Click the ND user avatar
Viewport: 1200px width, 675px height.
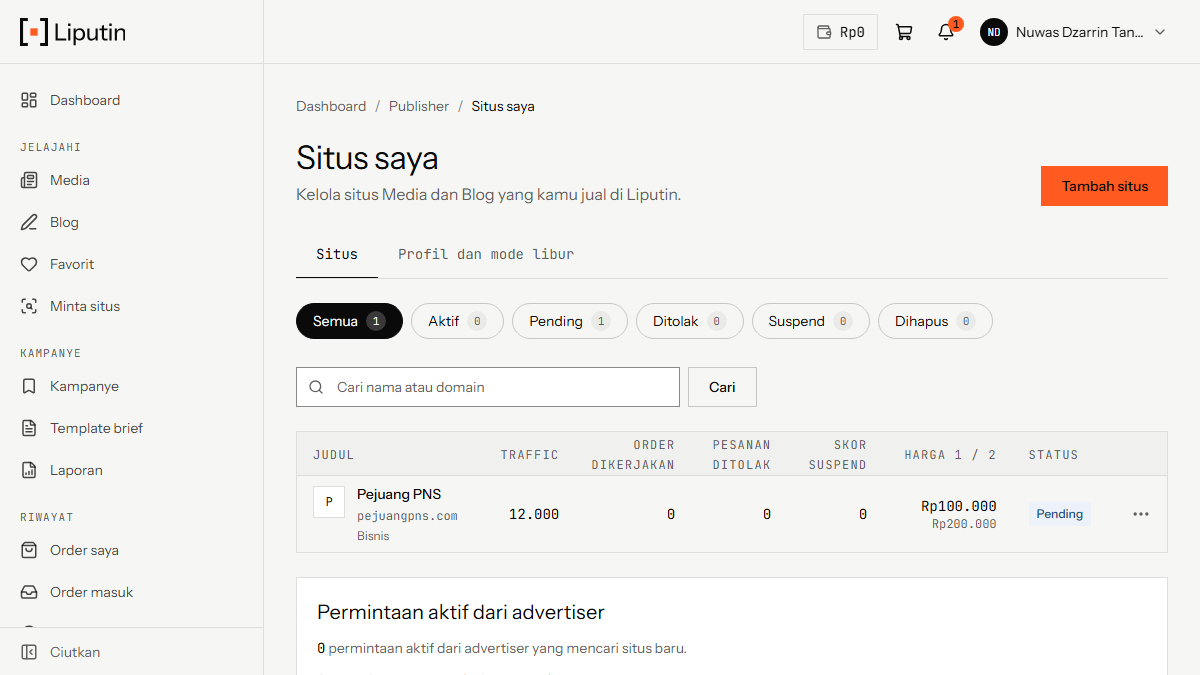[994, 32]
